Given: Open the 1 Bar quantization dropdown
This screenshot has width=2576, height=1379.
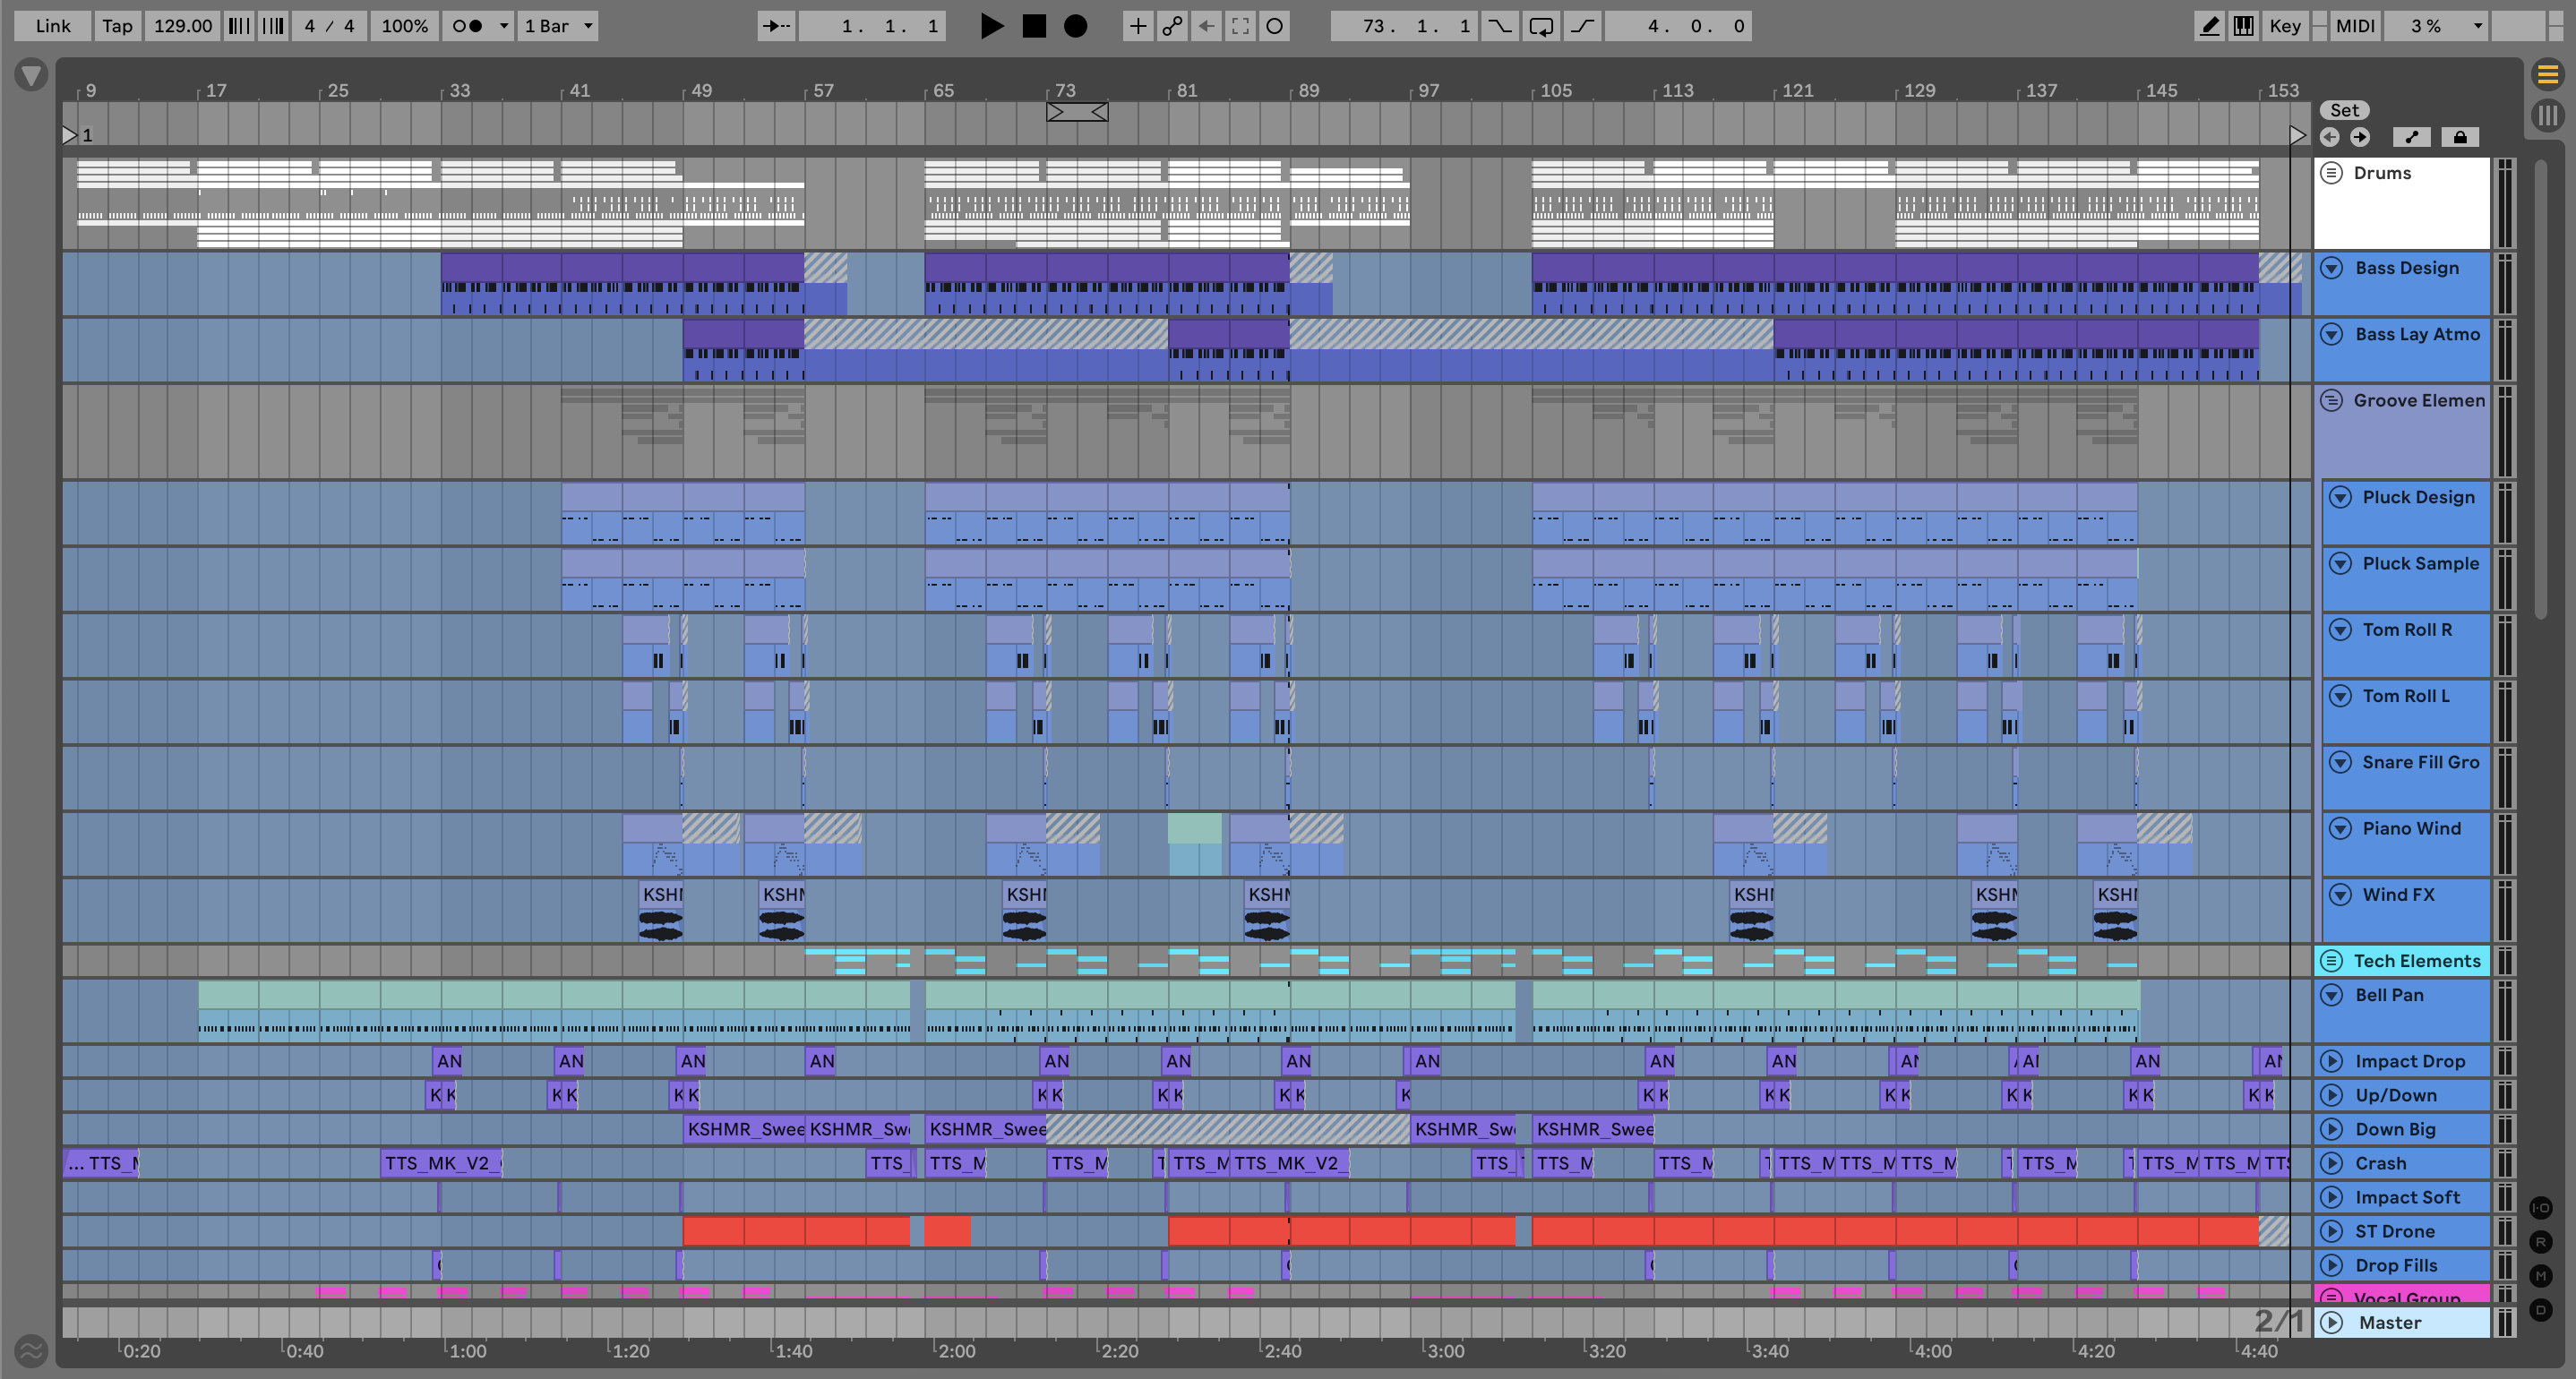Looking at the screenshot, I should click(x=558, y=26).
